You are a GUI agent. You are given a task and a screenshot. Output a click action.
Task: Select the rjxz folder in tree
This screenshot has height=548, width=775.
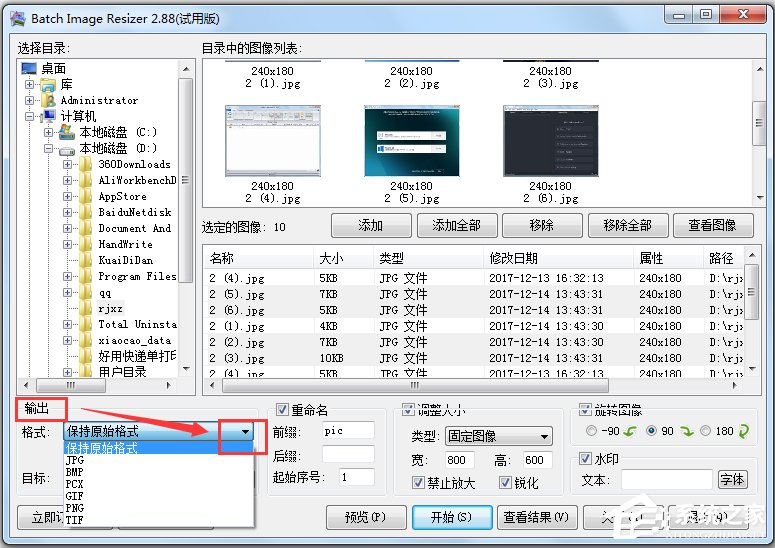click(x=110, y=308)
